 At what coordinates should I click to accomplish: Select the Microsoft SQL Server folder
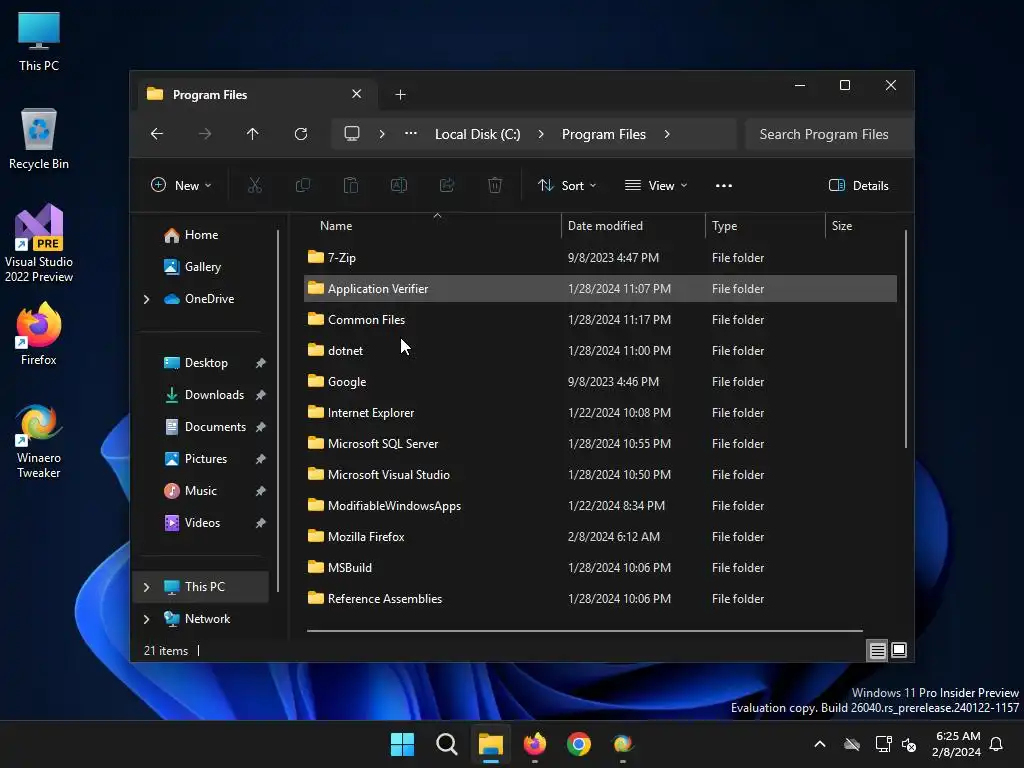(x=600, y=444)
